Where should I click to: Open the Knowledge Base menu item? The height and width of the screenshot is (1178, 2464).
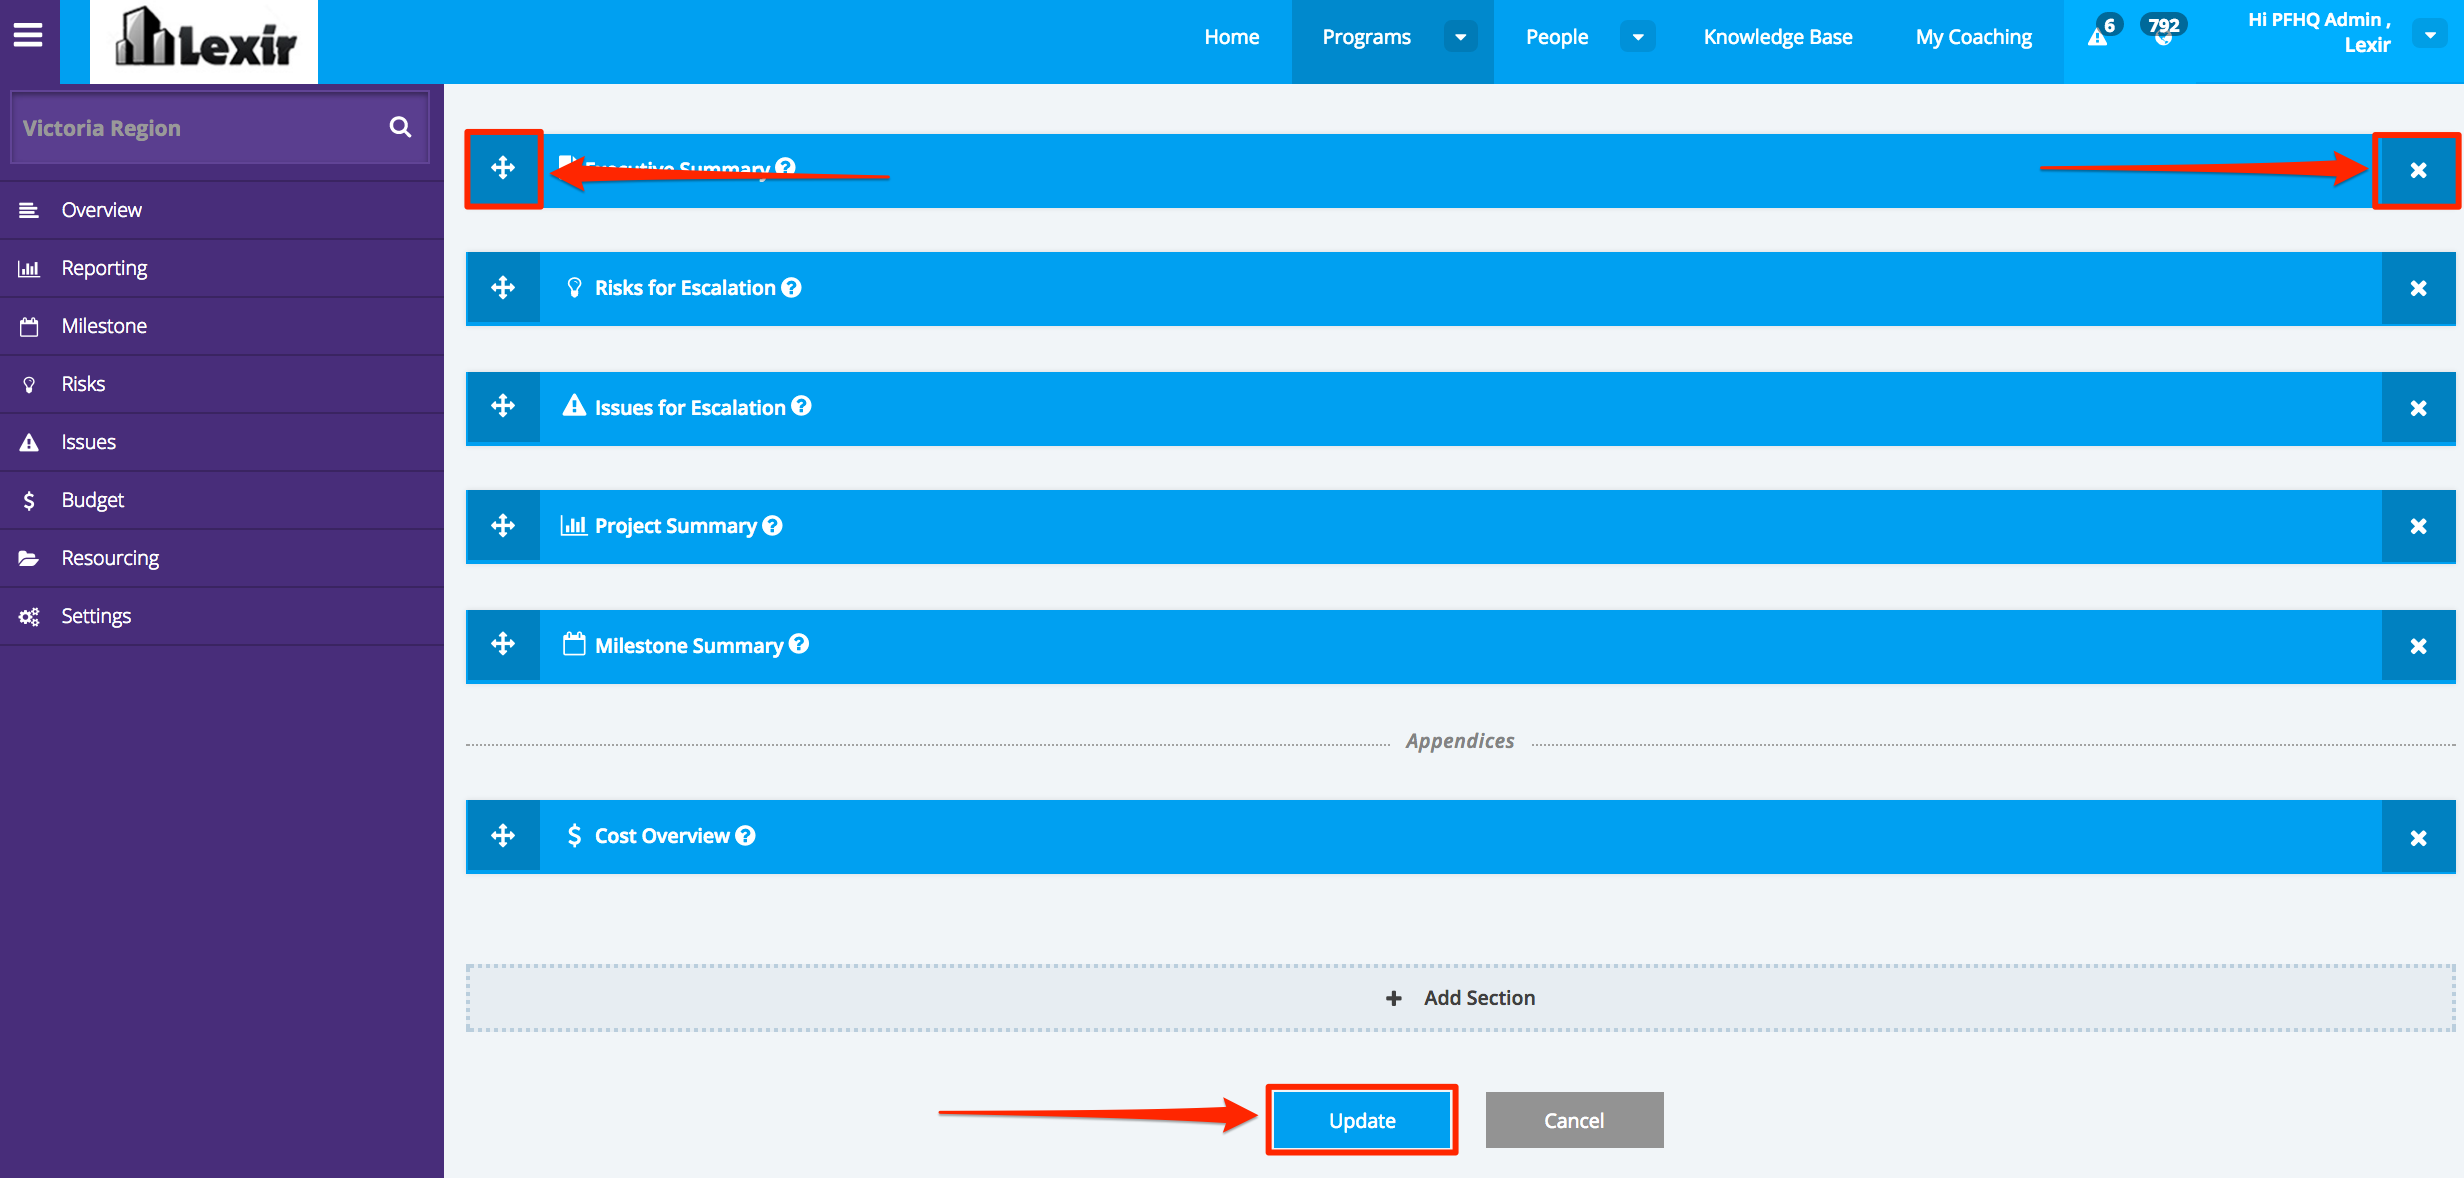[1777, 37]
